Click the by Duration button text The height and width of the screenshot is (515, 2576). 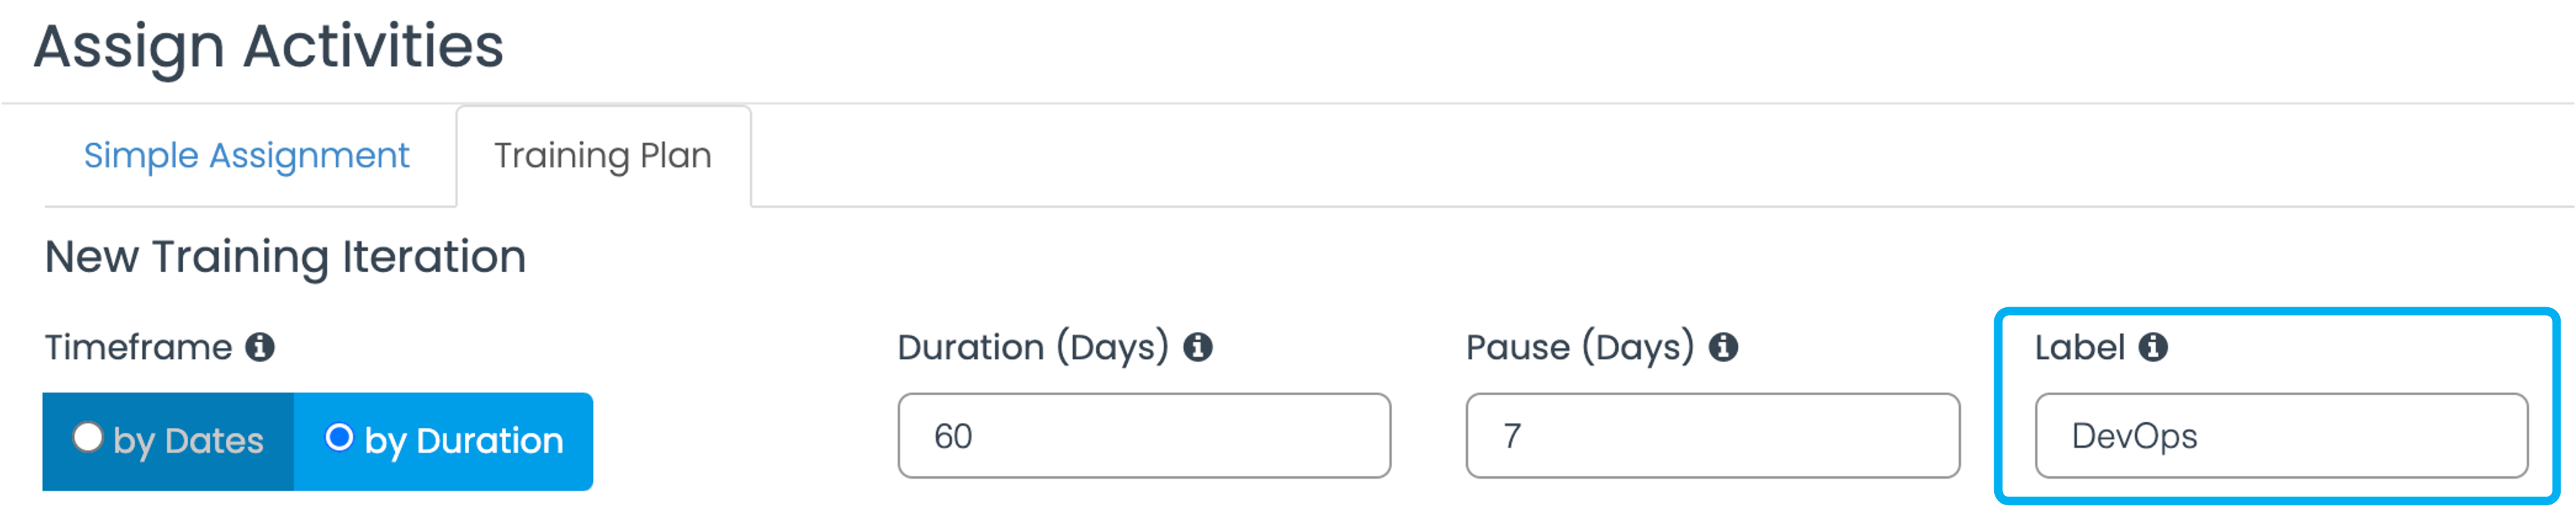[464, 441]
